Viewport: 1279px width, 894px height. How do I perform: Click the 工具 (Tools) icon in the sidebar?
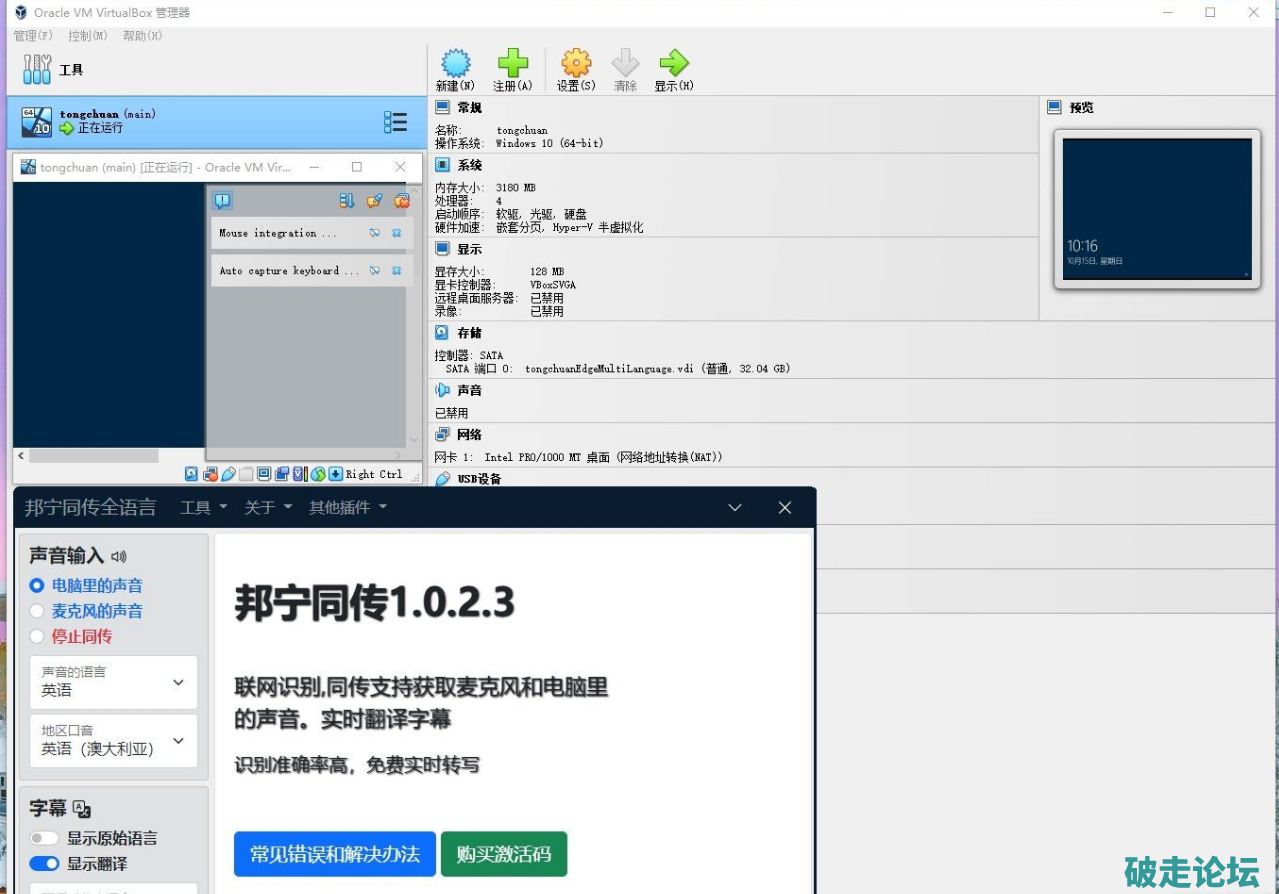pos(37,69)
